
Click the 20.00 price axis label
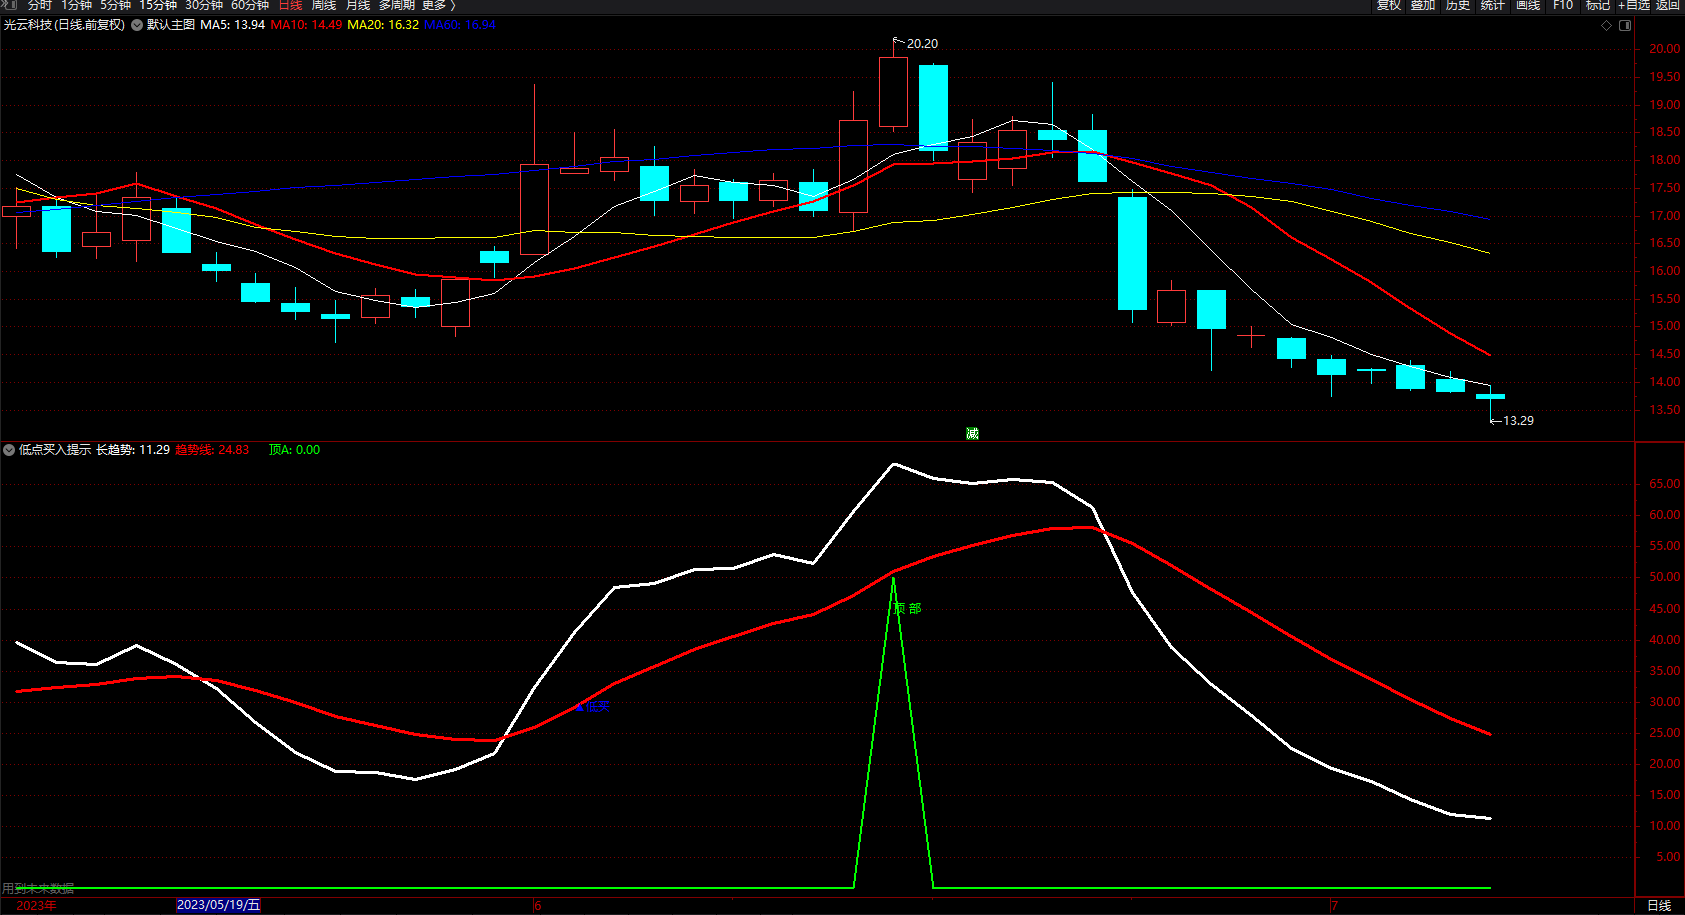pos(1664,49)
